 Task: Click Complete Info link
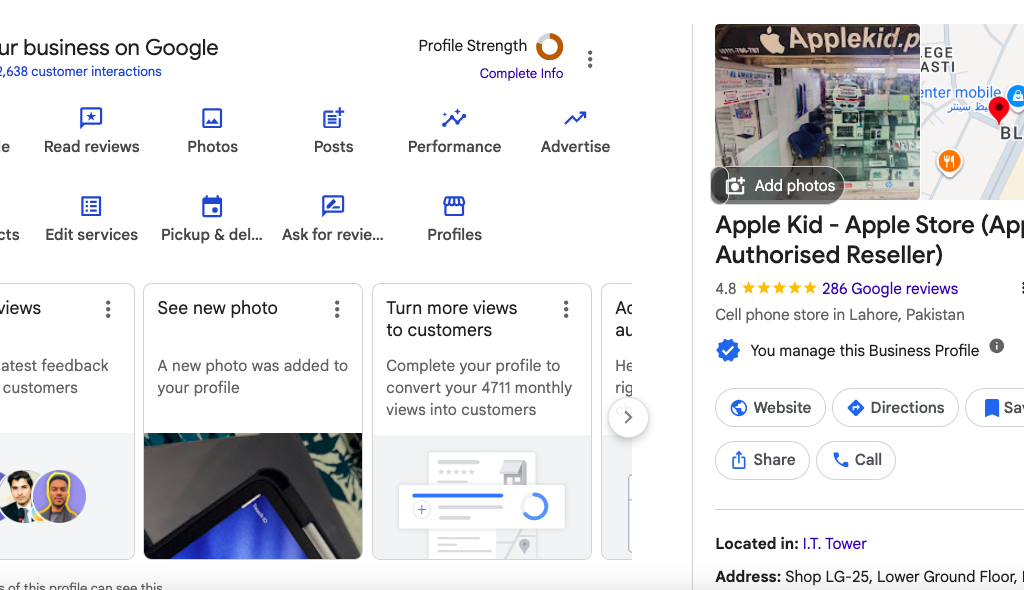point(521,73)
